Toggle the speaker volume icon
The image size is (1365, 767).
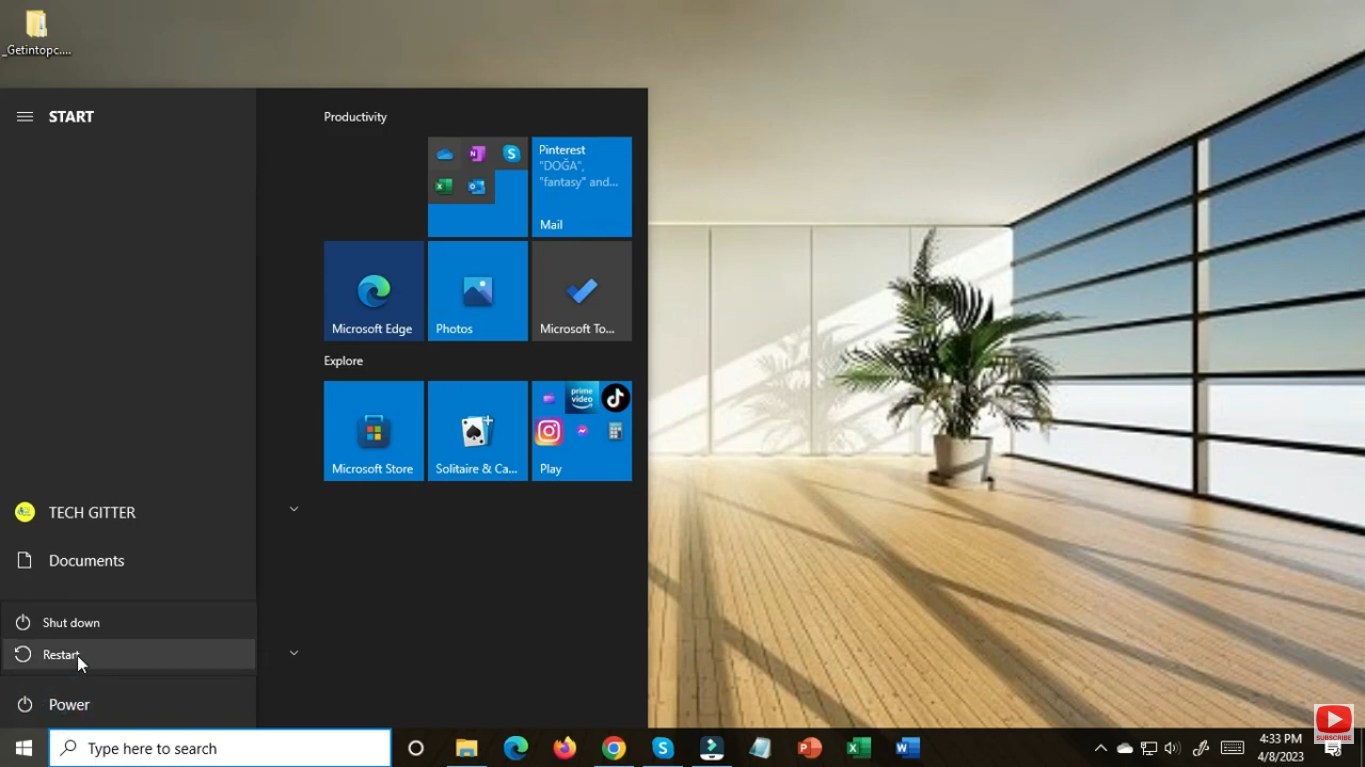[1171, 747]
